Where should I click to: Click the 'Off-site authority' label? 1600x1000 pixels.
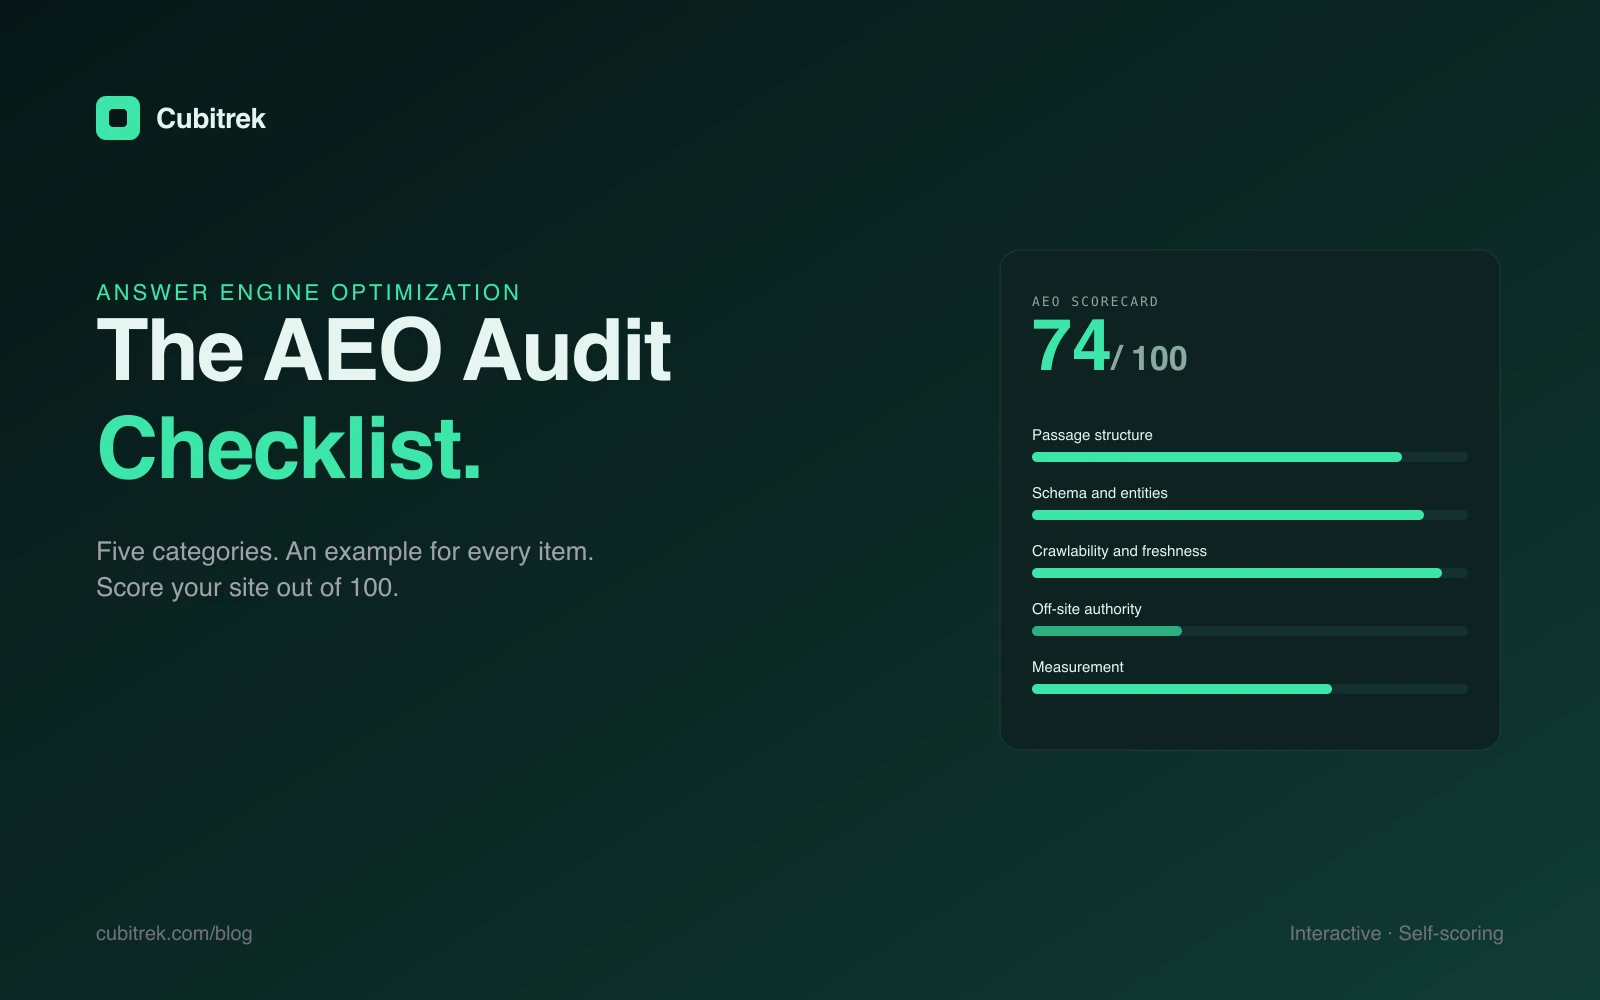pos(1087,609)
